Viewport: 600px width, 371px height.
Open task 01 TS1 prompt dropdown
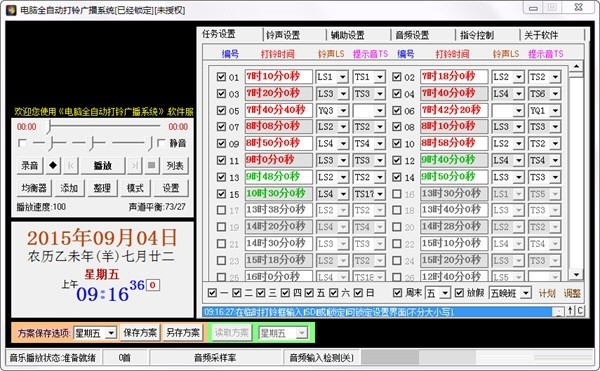click(x=380, y=77)
